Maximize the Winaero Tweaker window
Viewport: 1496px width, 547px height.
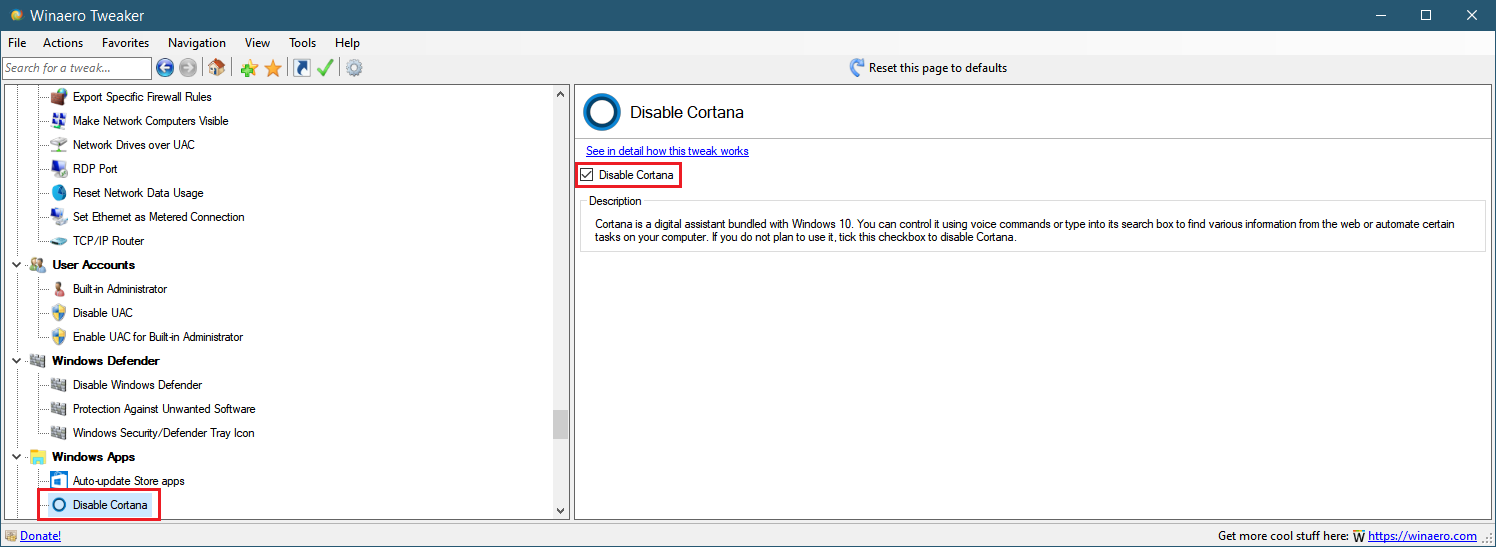1426,15
